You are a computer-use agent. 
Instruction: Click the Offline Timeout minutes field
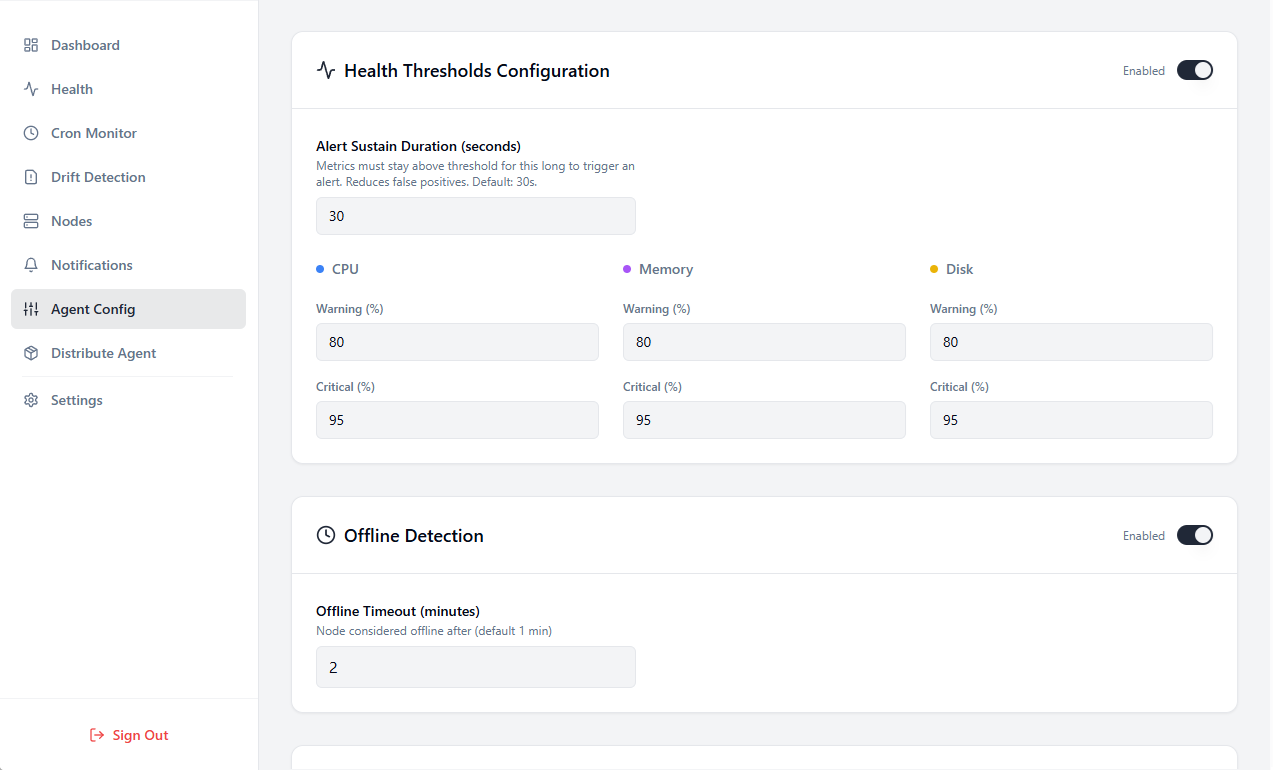pos(475,667)
